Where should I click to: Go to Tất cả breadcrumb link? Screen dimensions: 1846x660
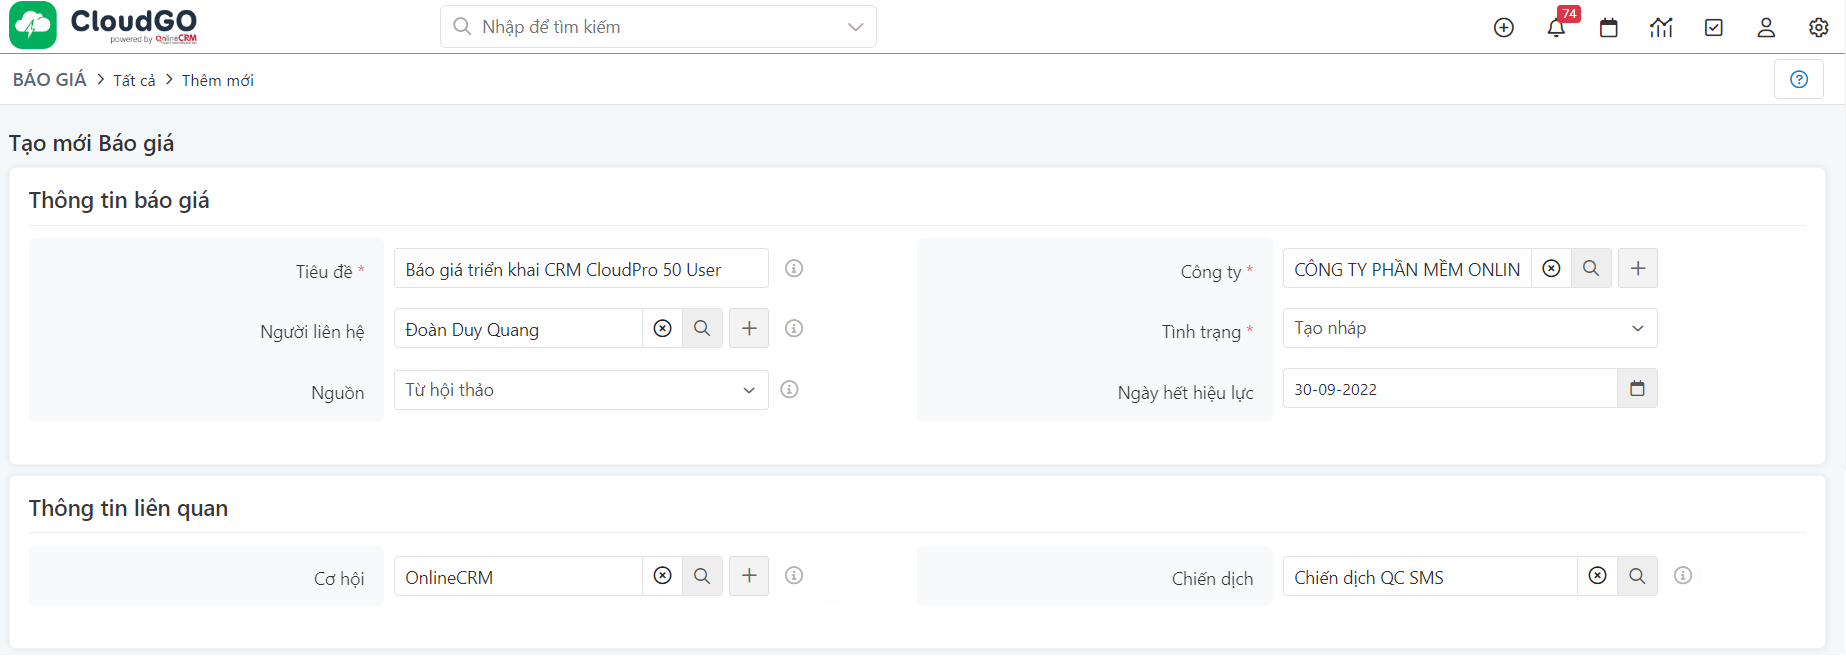[134, 80]
